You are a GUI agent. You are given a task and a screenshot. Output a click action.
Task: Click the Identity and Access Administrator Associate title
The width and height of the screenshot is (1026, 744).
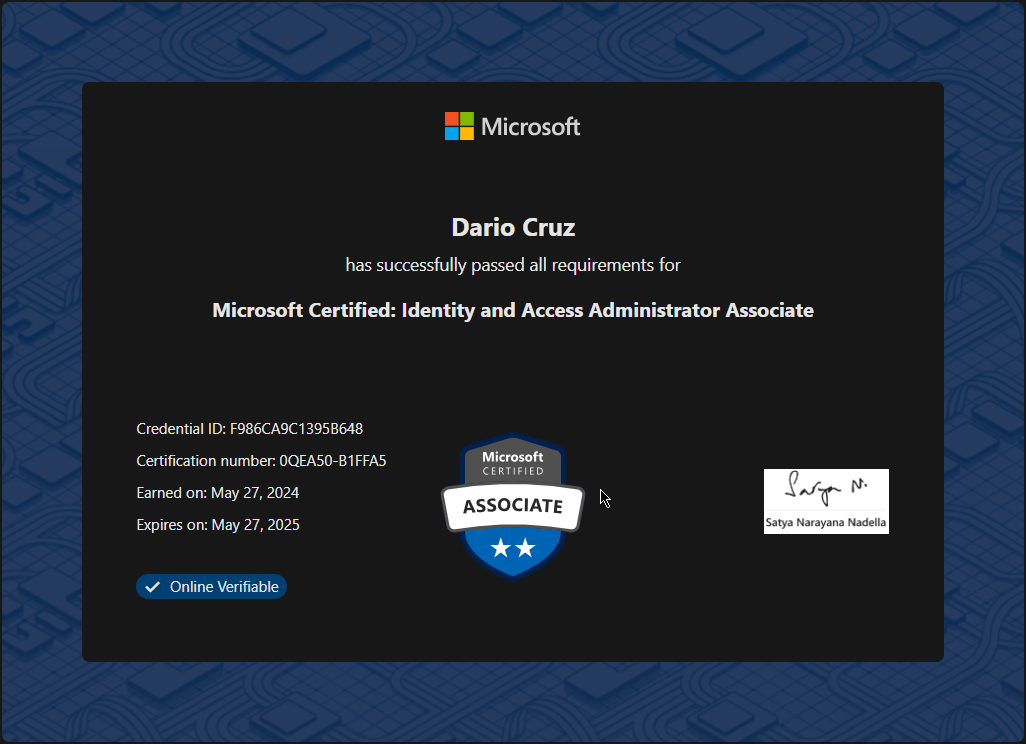(513, 310)
